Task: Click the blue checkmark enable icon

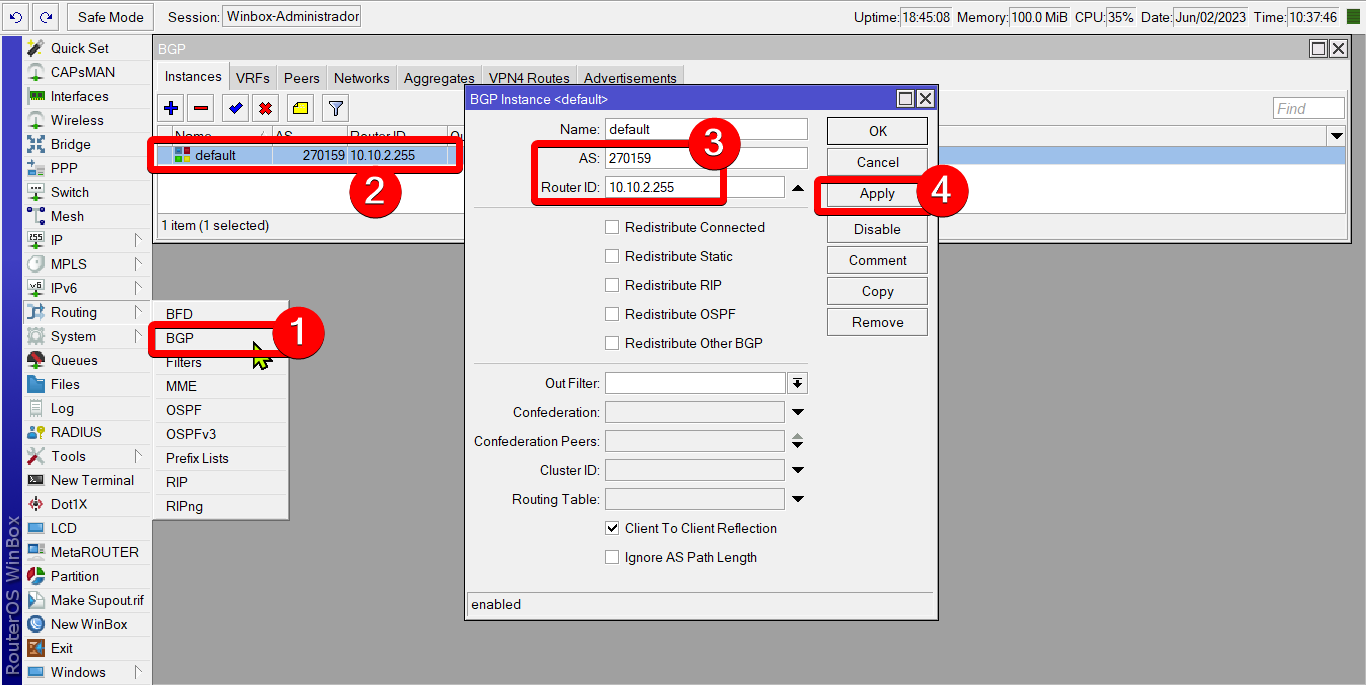Action: (236, 108)
